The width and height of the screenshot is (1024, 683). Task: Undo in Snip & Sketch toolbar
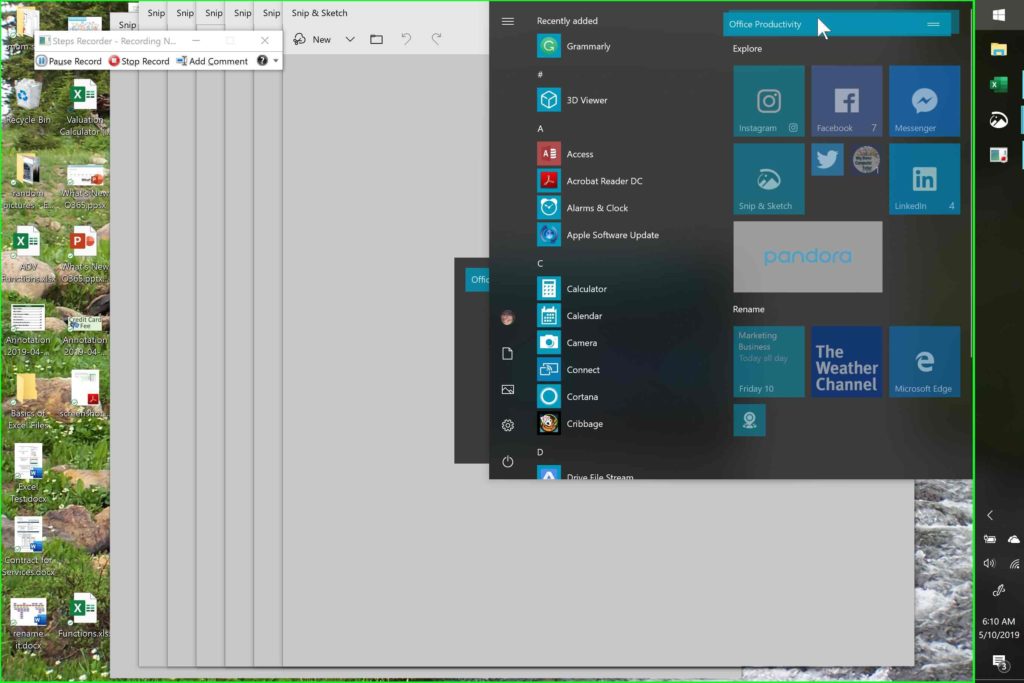pos(406,39)
